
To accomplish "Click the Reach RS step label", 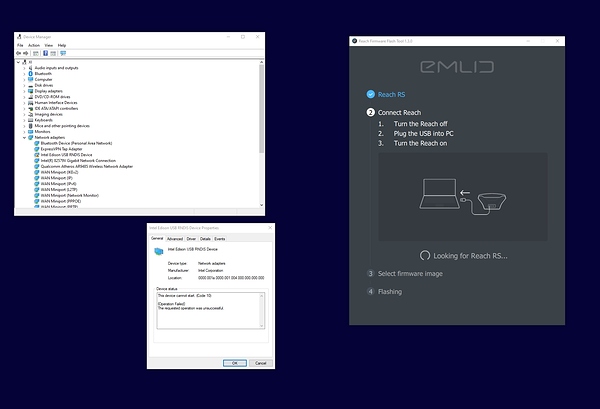I will (x=391, y=95).
